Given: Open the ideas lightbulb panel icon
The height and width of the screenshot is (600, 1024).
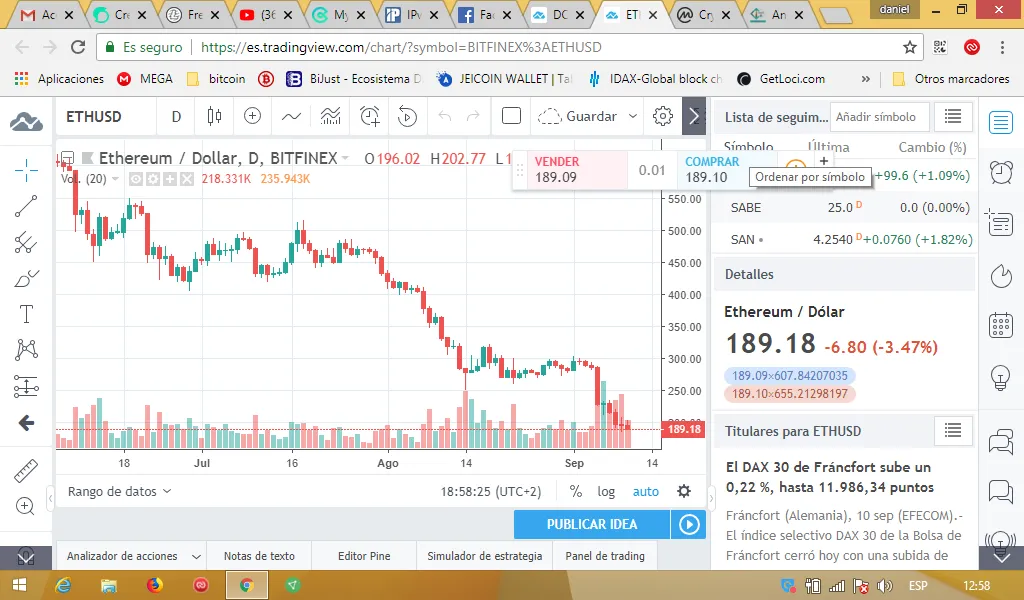Looking at the screenshot, I should pos(1000,377).
